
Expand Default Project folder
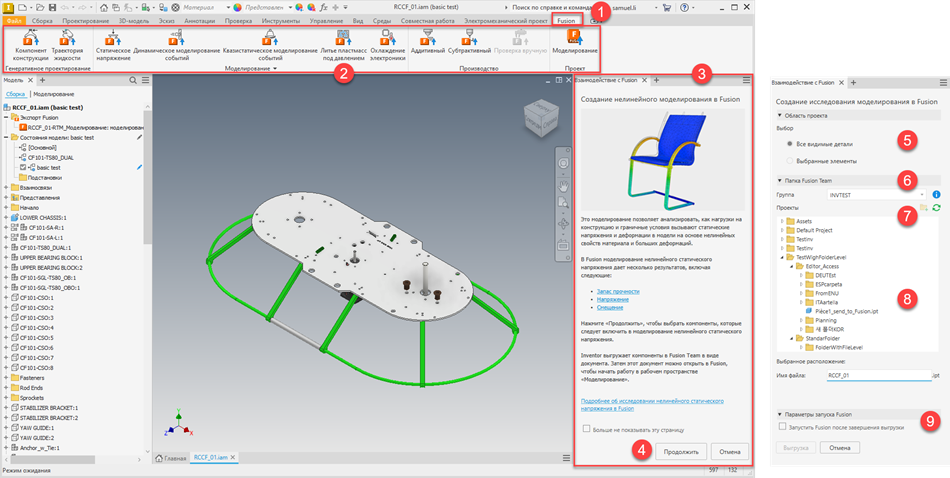coord(782,230)
